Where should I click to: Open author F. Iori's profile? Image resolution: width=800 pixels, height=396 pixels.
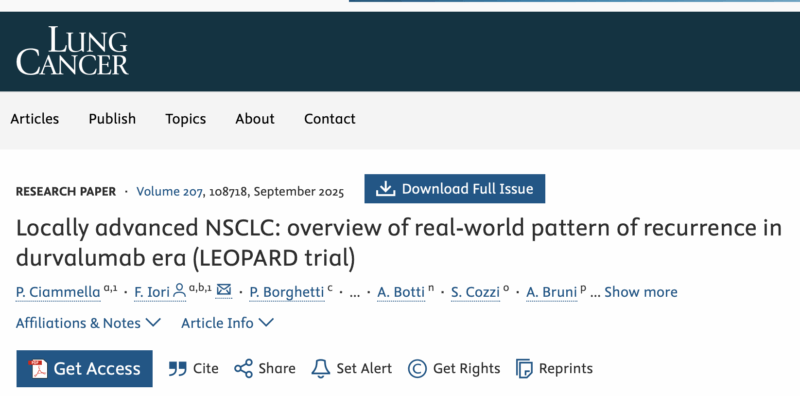tap(153, 292)
